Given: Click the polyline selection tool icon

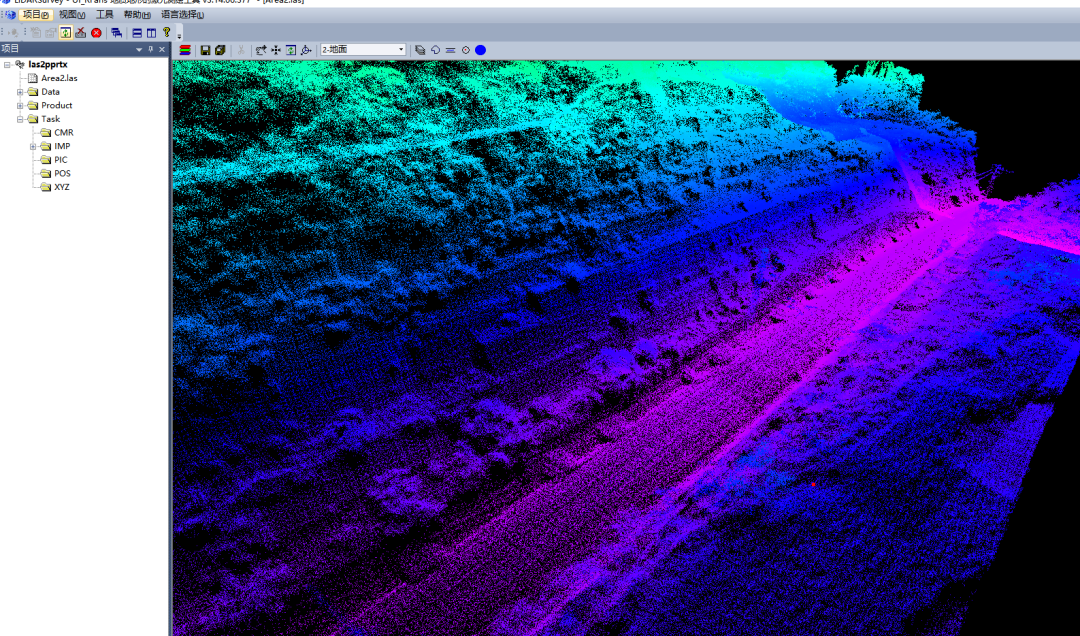Looking at the screenshot, I should [261, 50].
